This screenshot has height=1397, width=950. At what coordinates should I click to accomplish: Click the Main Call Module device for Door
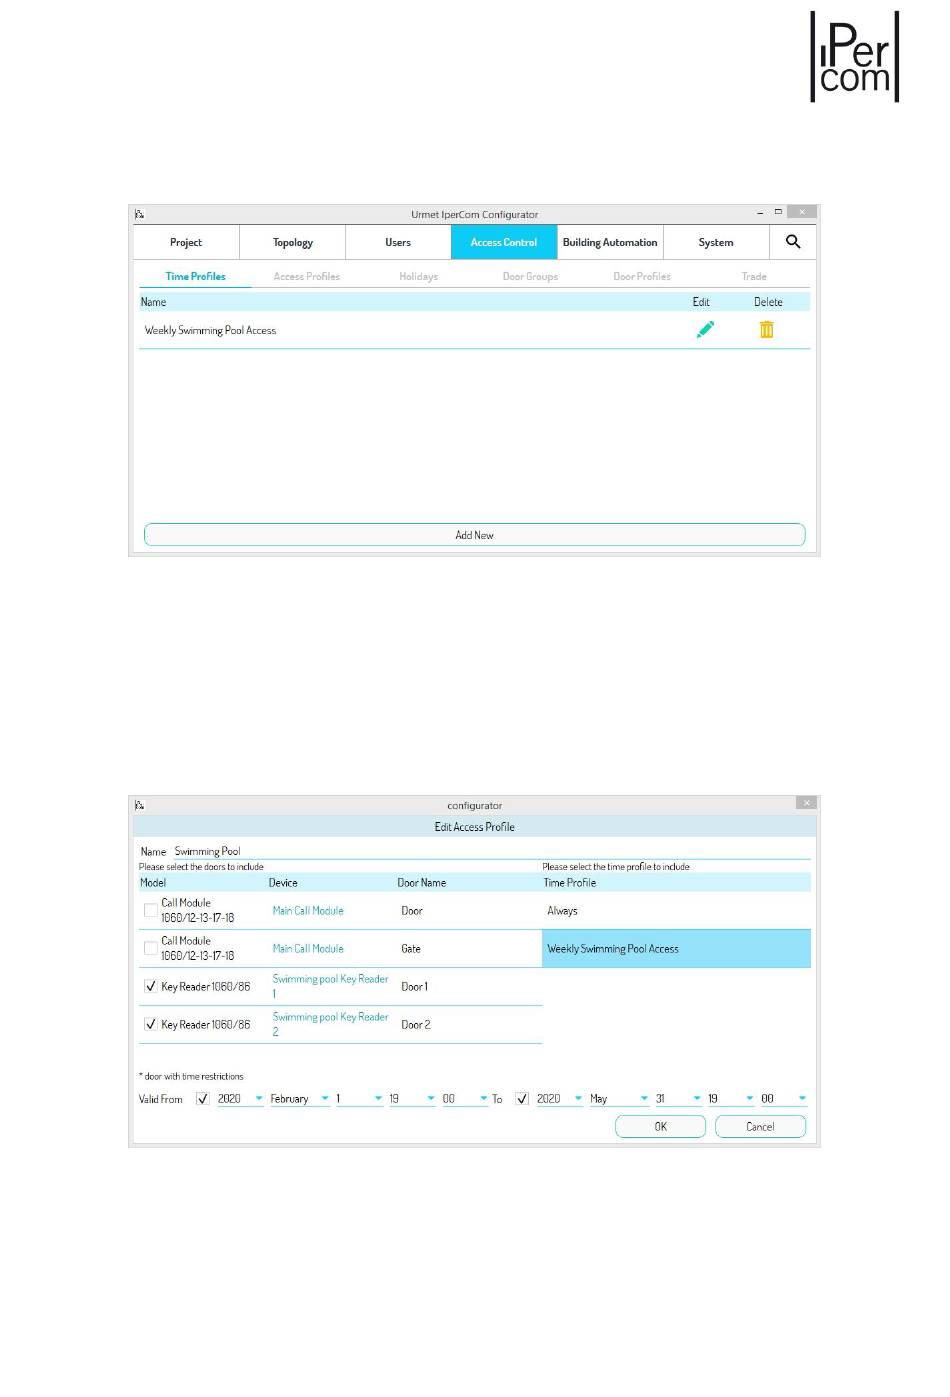coord(308,911)
